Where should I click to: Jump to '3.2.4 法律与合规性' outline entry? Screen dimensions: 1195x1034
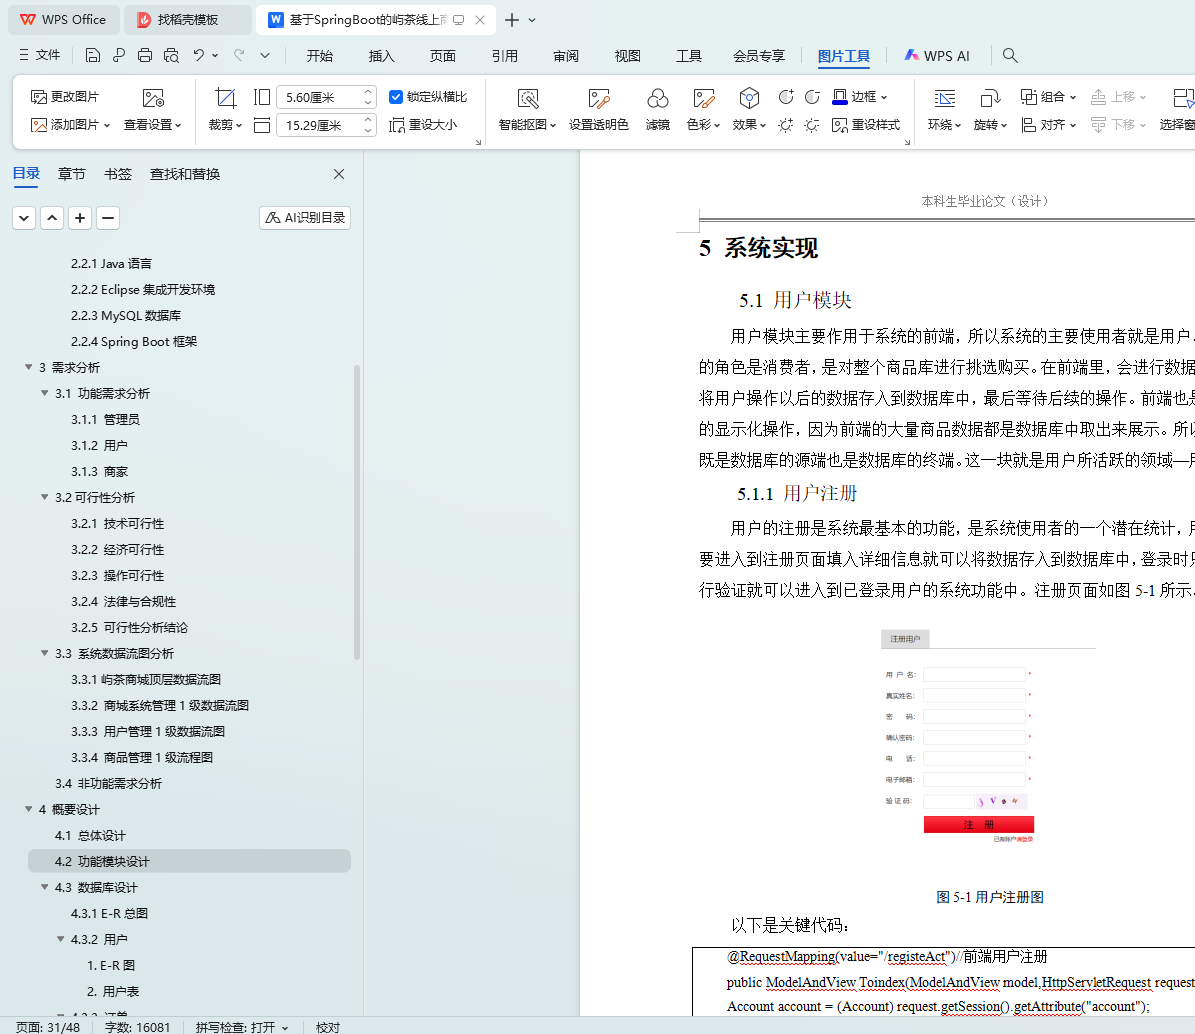123,601
